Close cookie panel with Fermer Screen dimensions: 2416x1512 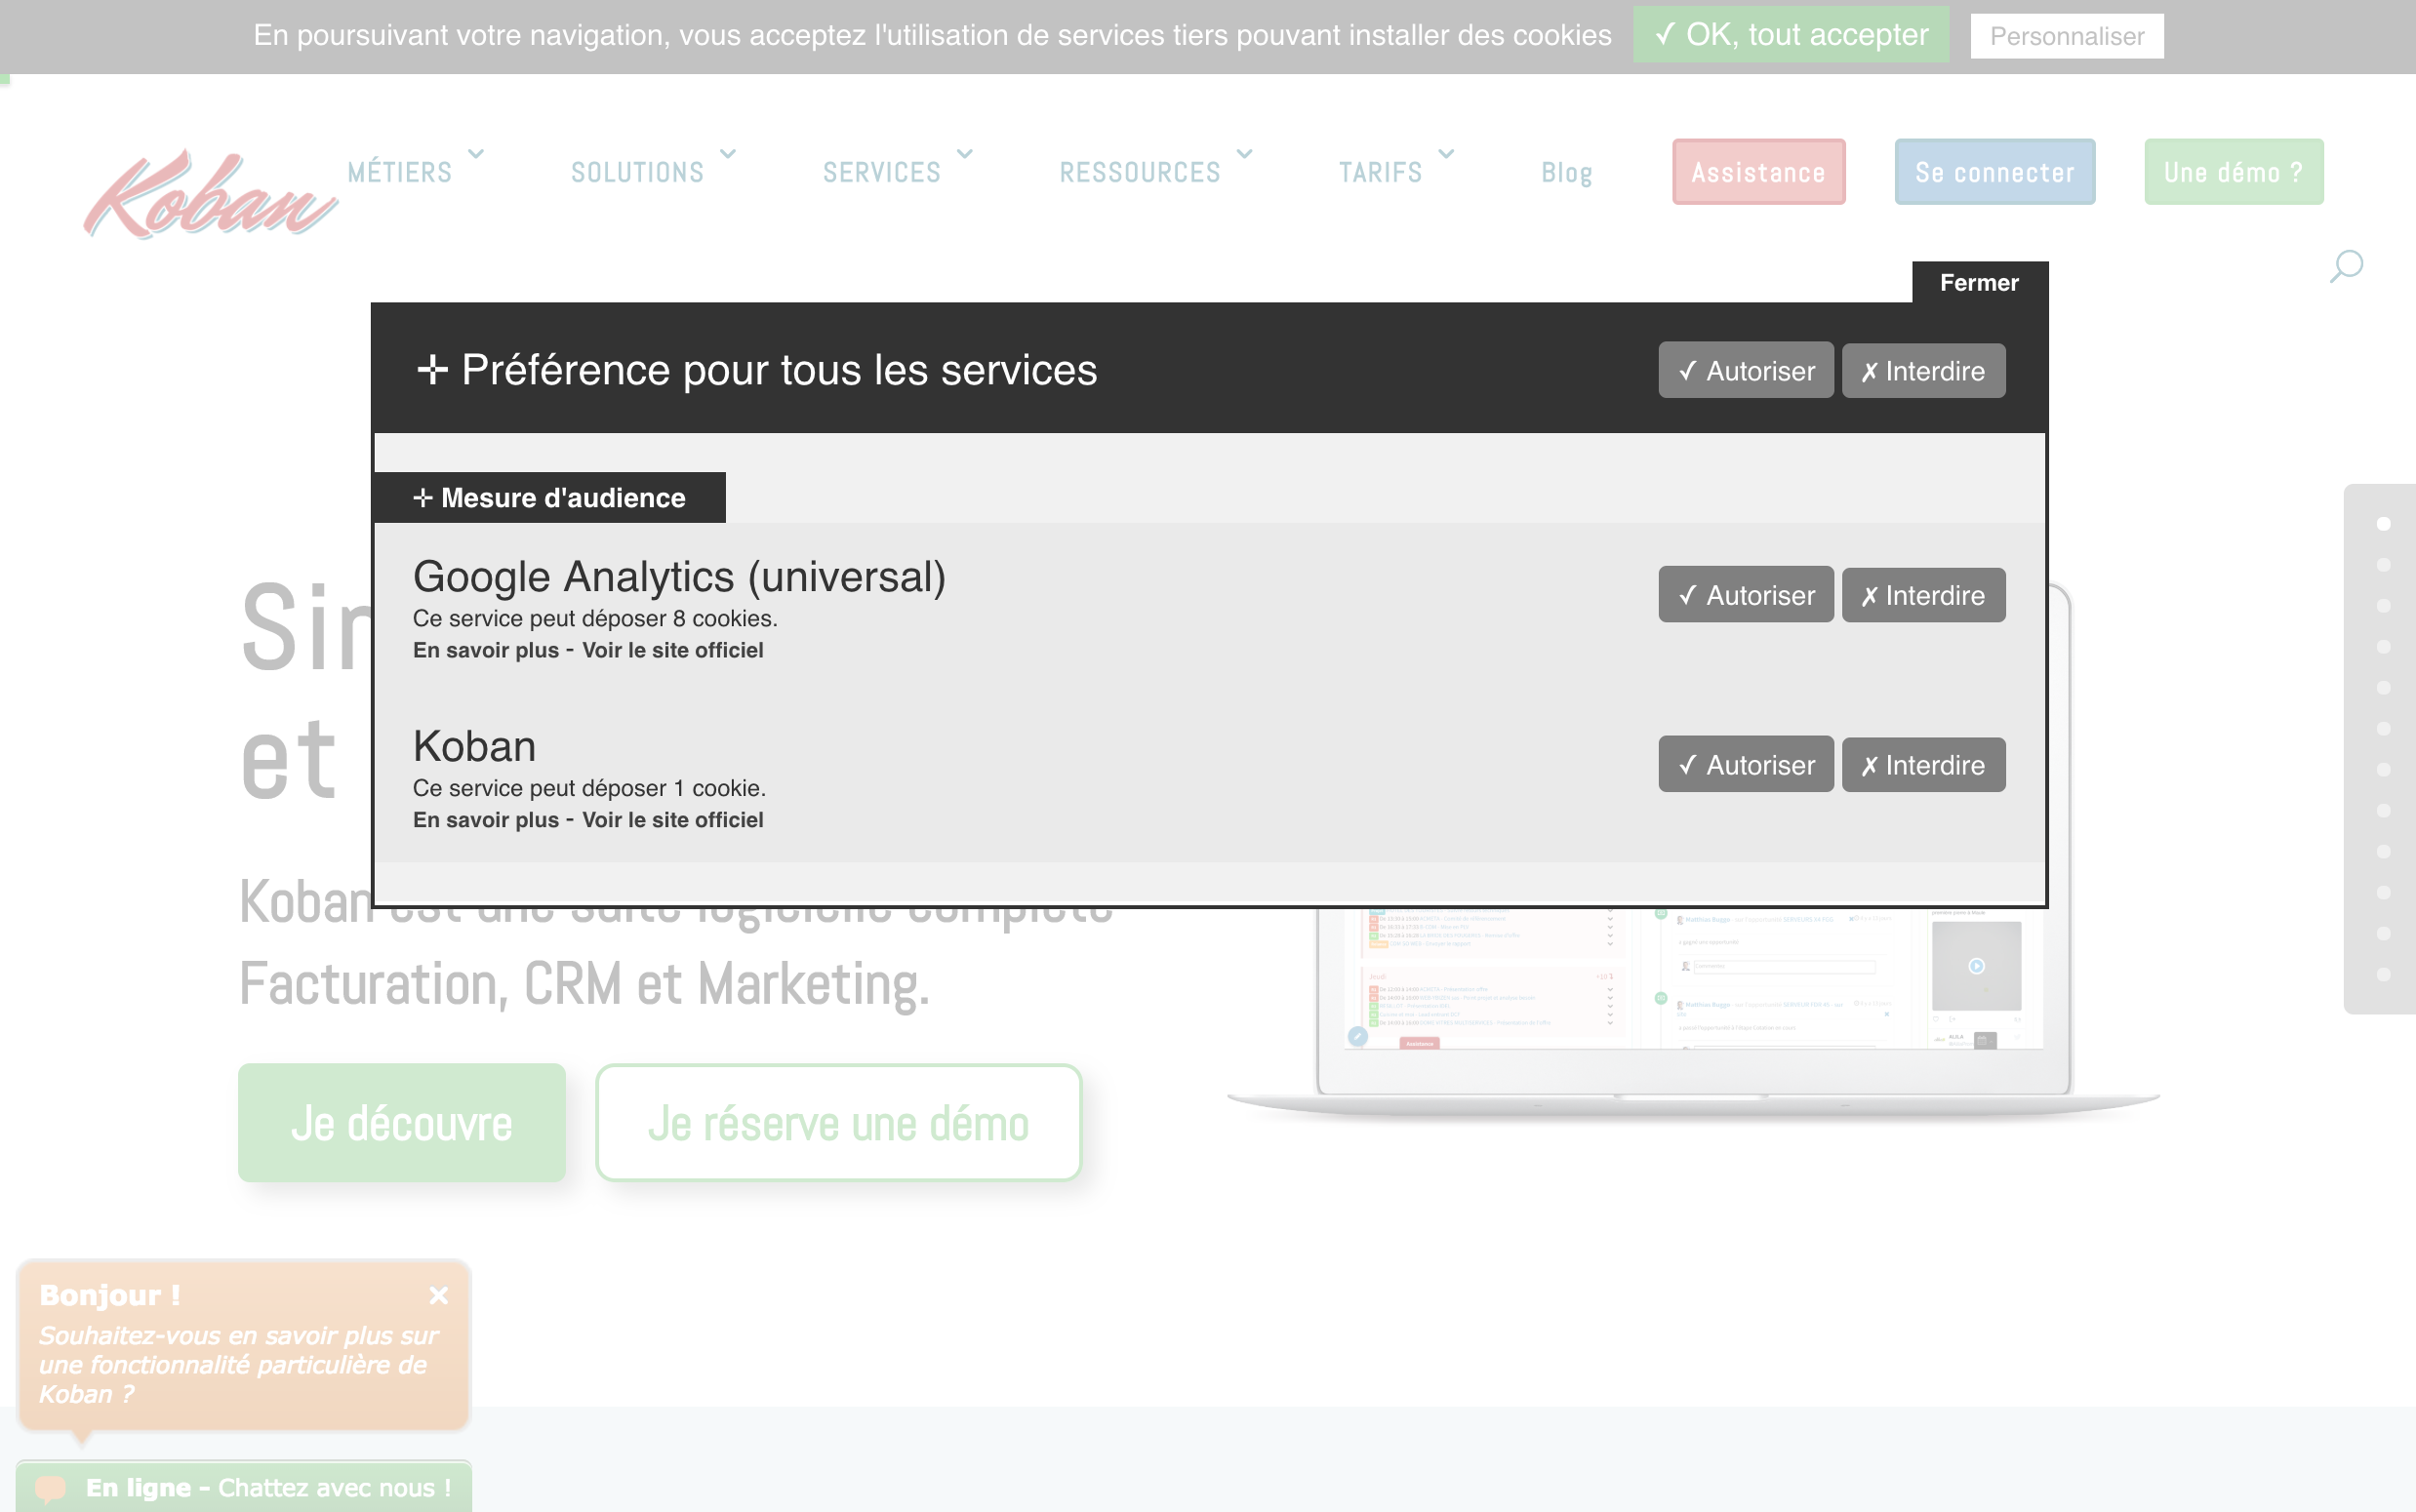pyautogui.click(x=1979, y=283)
